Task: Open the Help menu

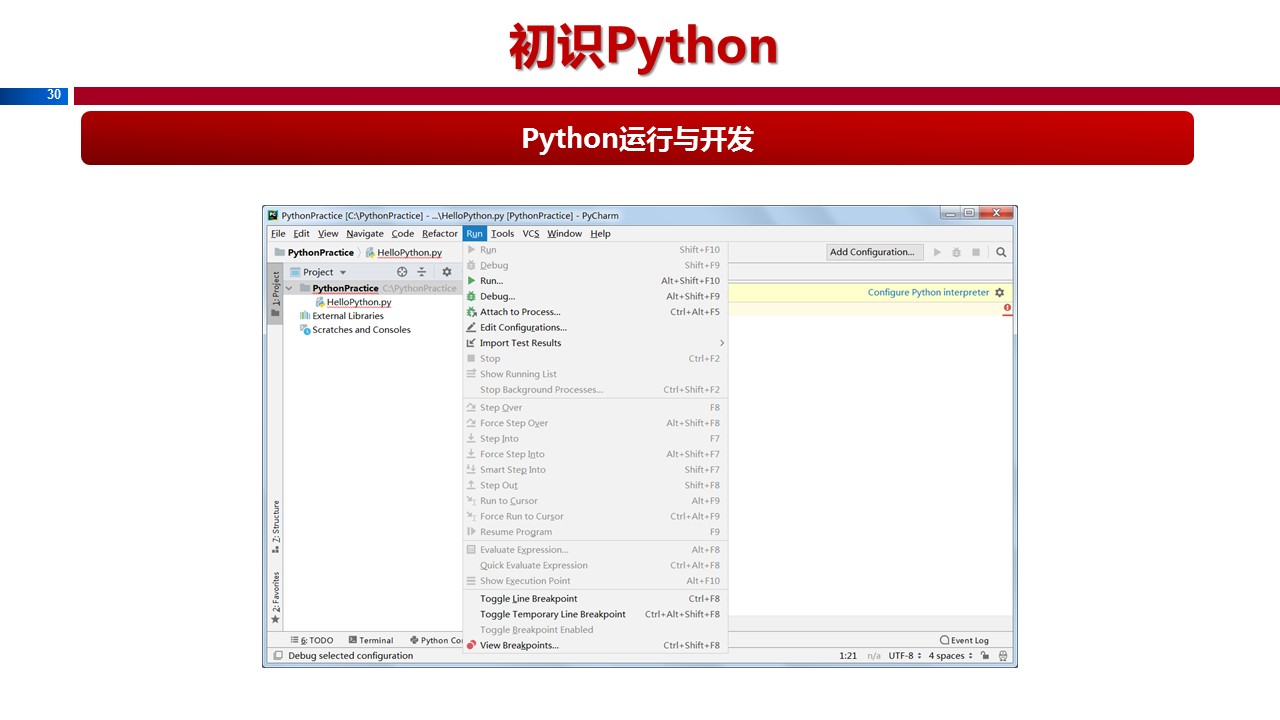Action: [600, 234]
